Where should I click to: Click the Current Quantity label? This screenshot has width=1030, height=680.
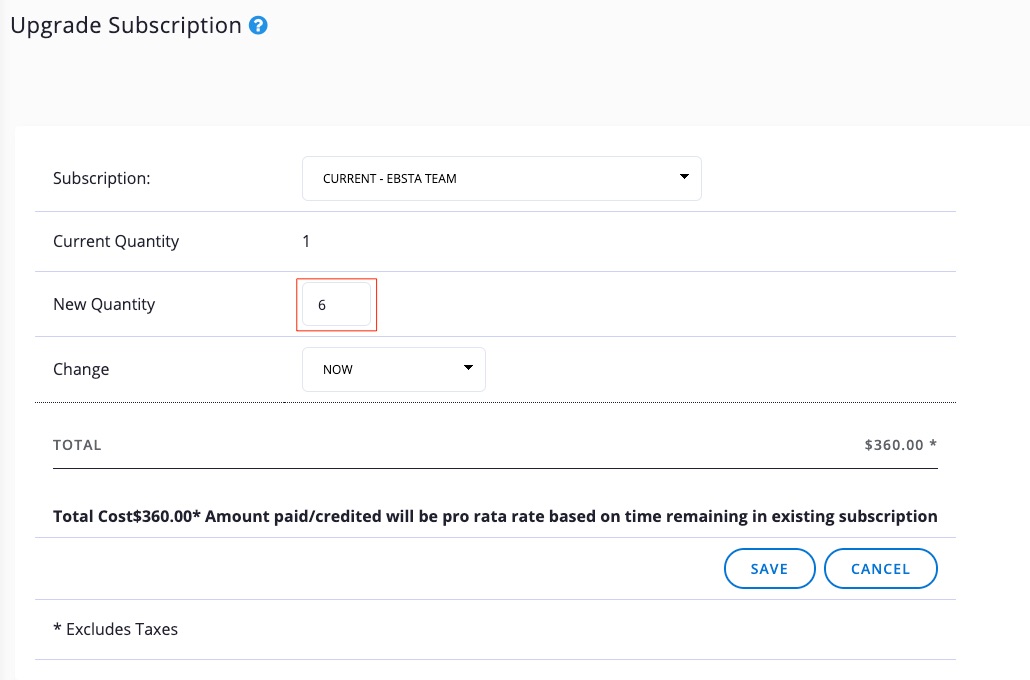pos(116,241)
